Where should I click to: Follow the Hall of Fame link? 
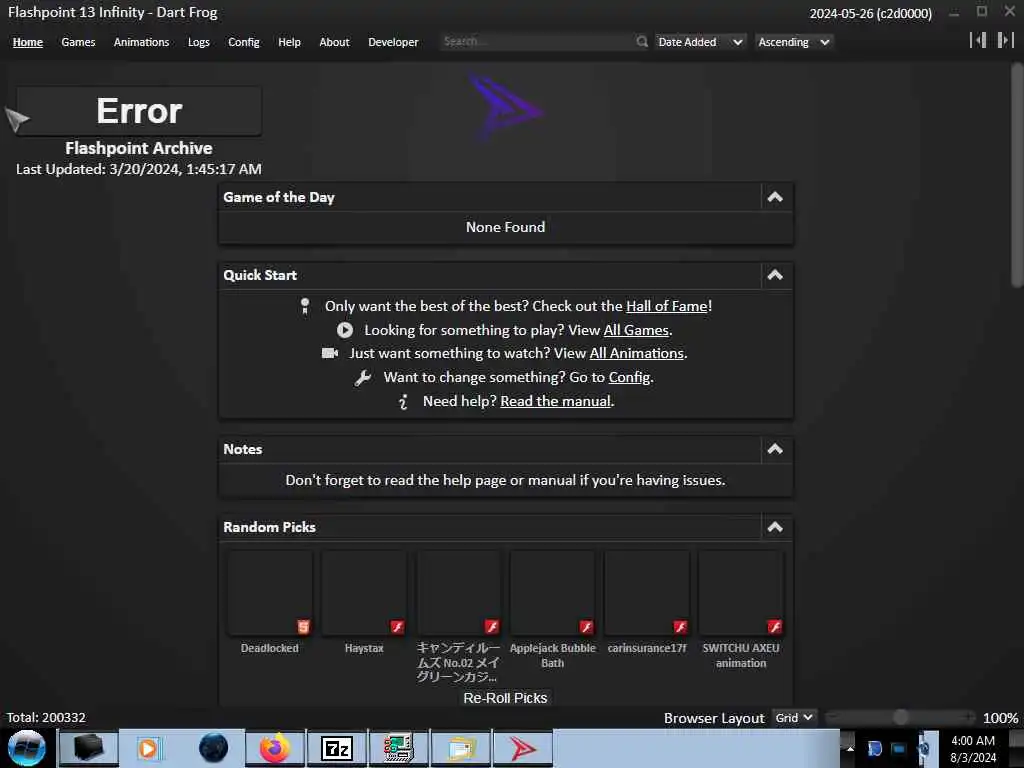667,306
